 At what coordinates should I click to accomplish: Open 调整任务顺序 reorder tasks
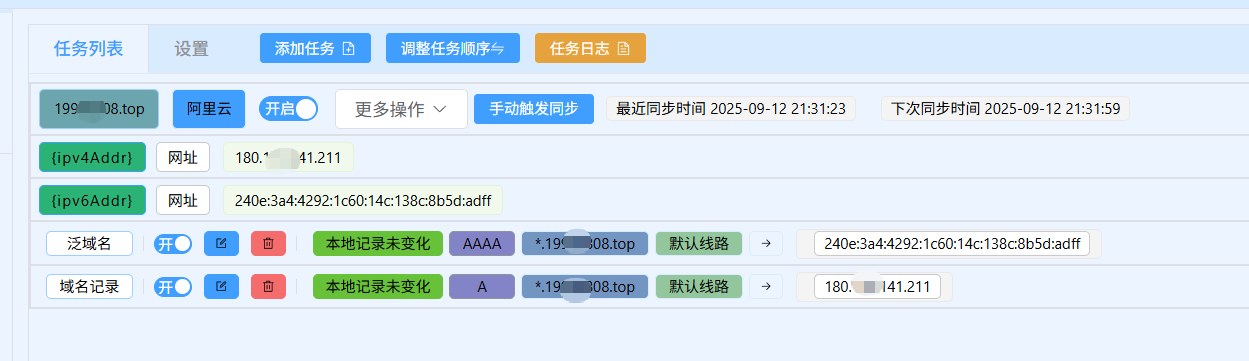pyautogui.click(x=453, y=48)
